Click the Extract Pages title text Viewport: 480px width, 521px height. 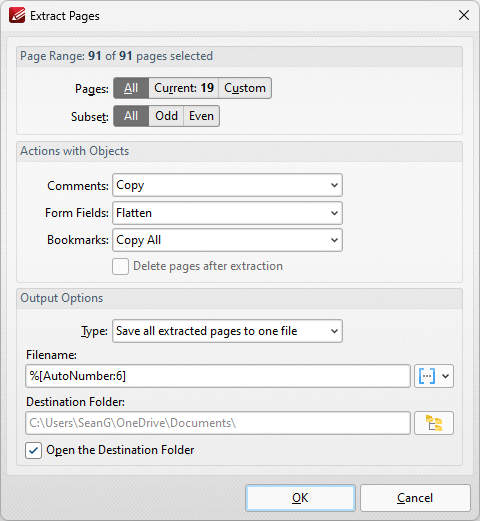65,16
